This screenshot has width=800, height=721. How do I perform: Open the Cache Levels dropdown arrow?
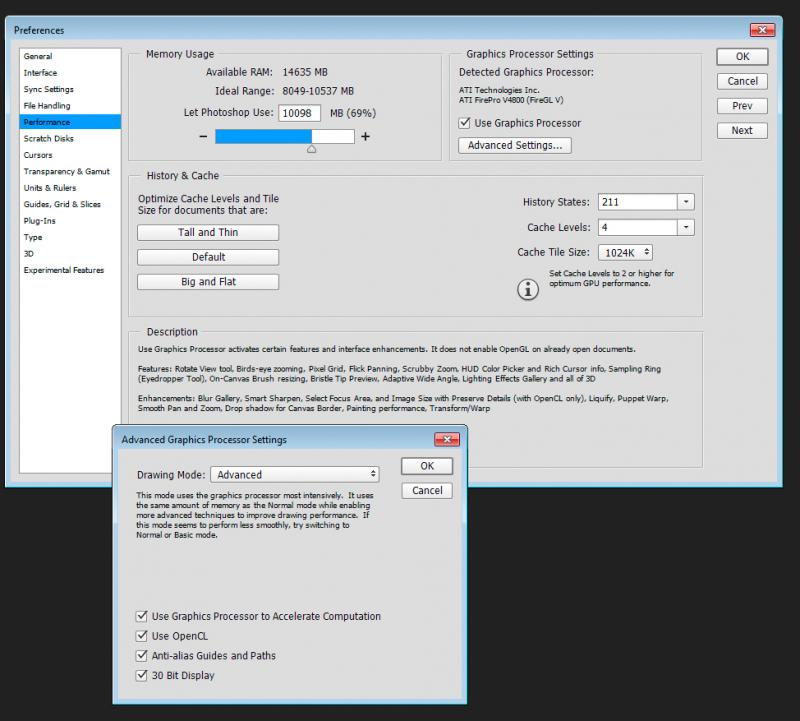tap(686, 227)
